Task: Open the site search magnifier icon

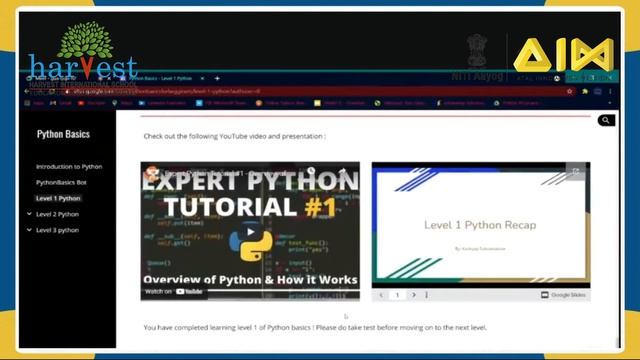Action: 606,120
